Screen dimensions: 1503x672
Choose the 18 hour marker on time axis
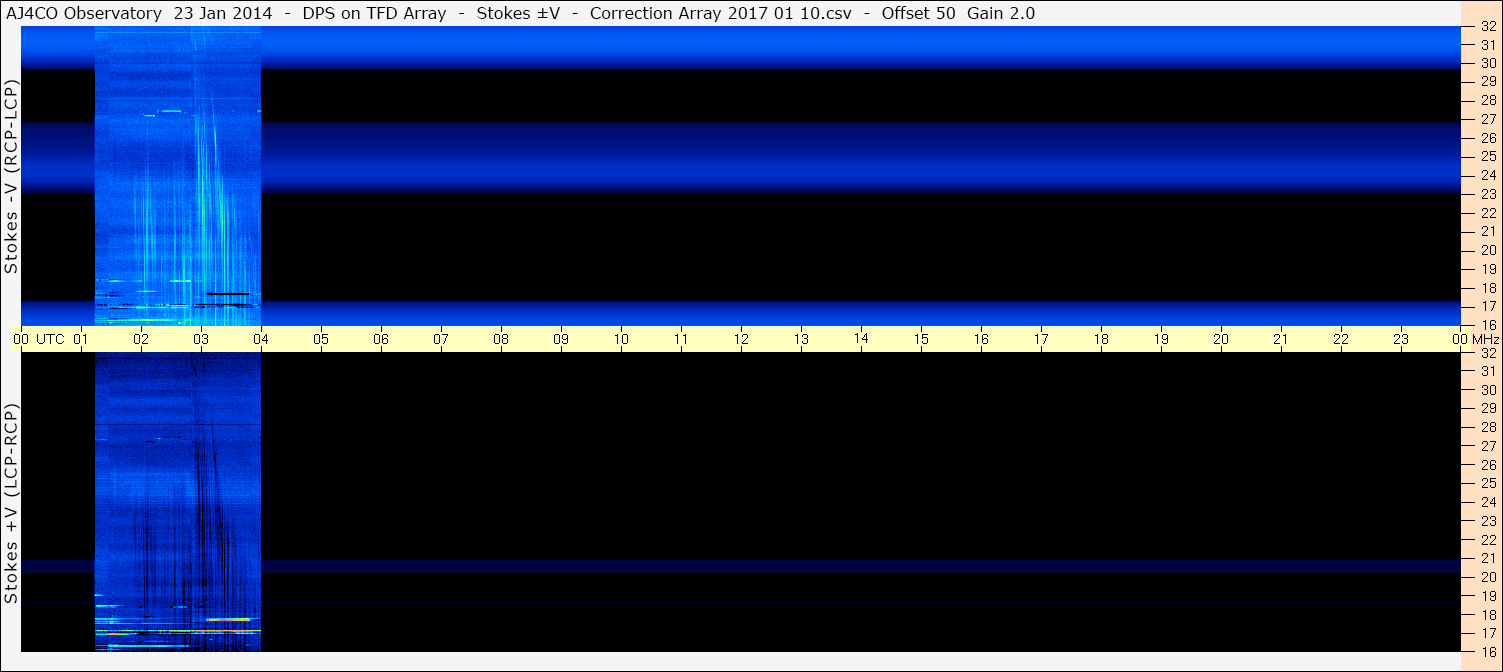pos(1101,339)
